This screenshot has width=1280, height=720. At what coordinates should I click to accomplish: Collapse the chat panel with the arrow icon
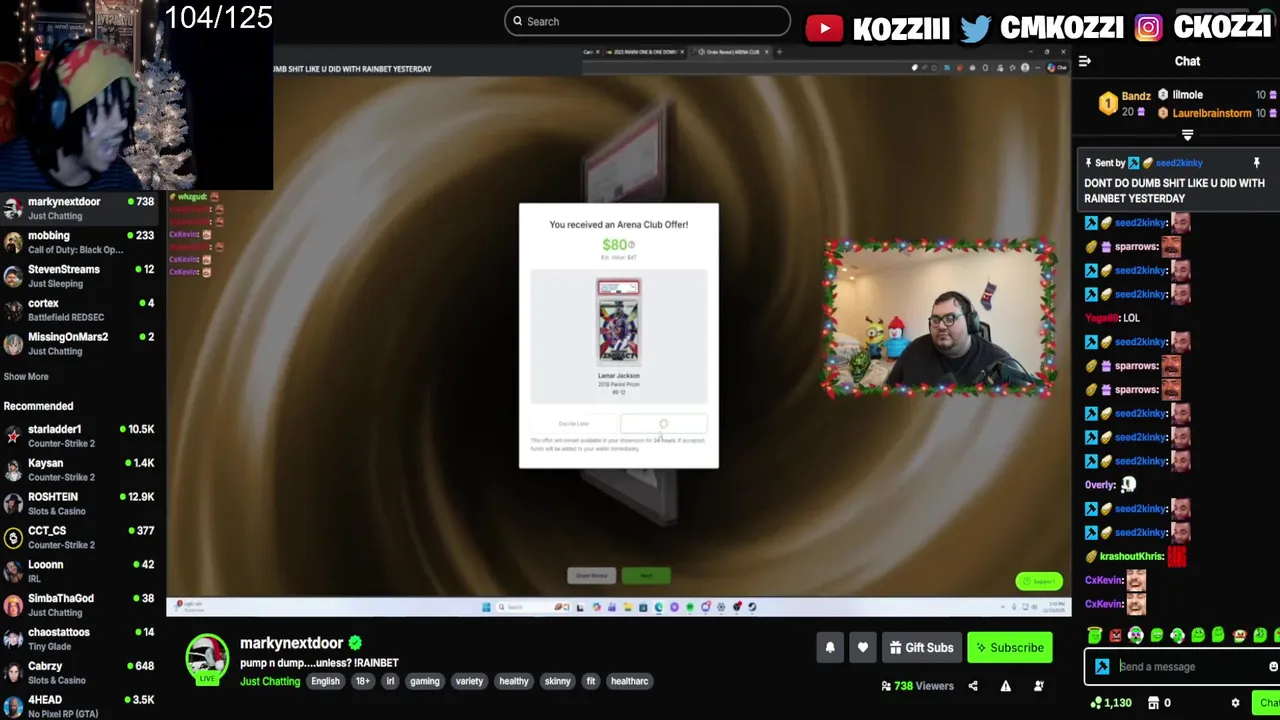[1085, 61]
